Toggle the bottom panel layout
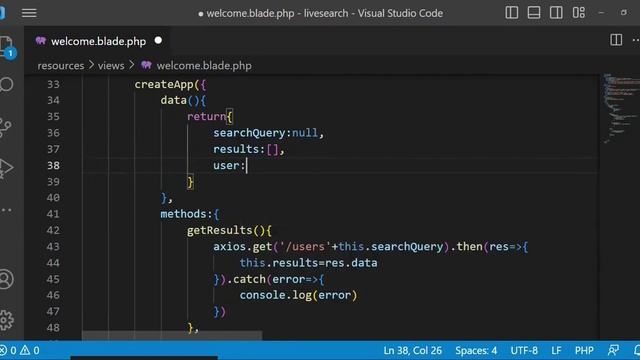640x360 pixels. [534, 13]
